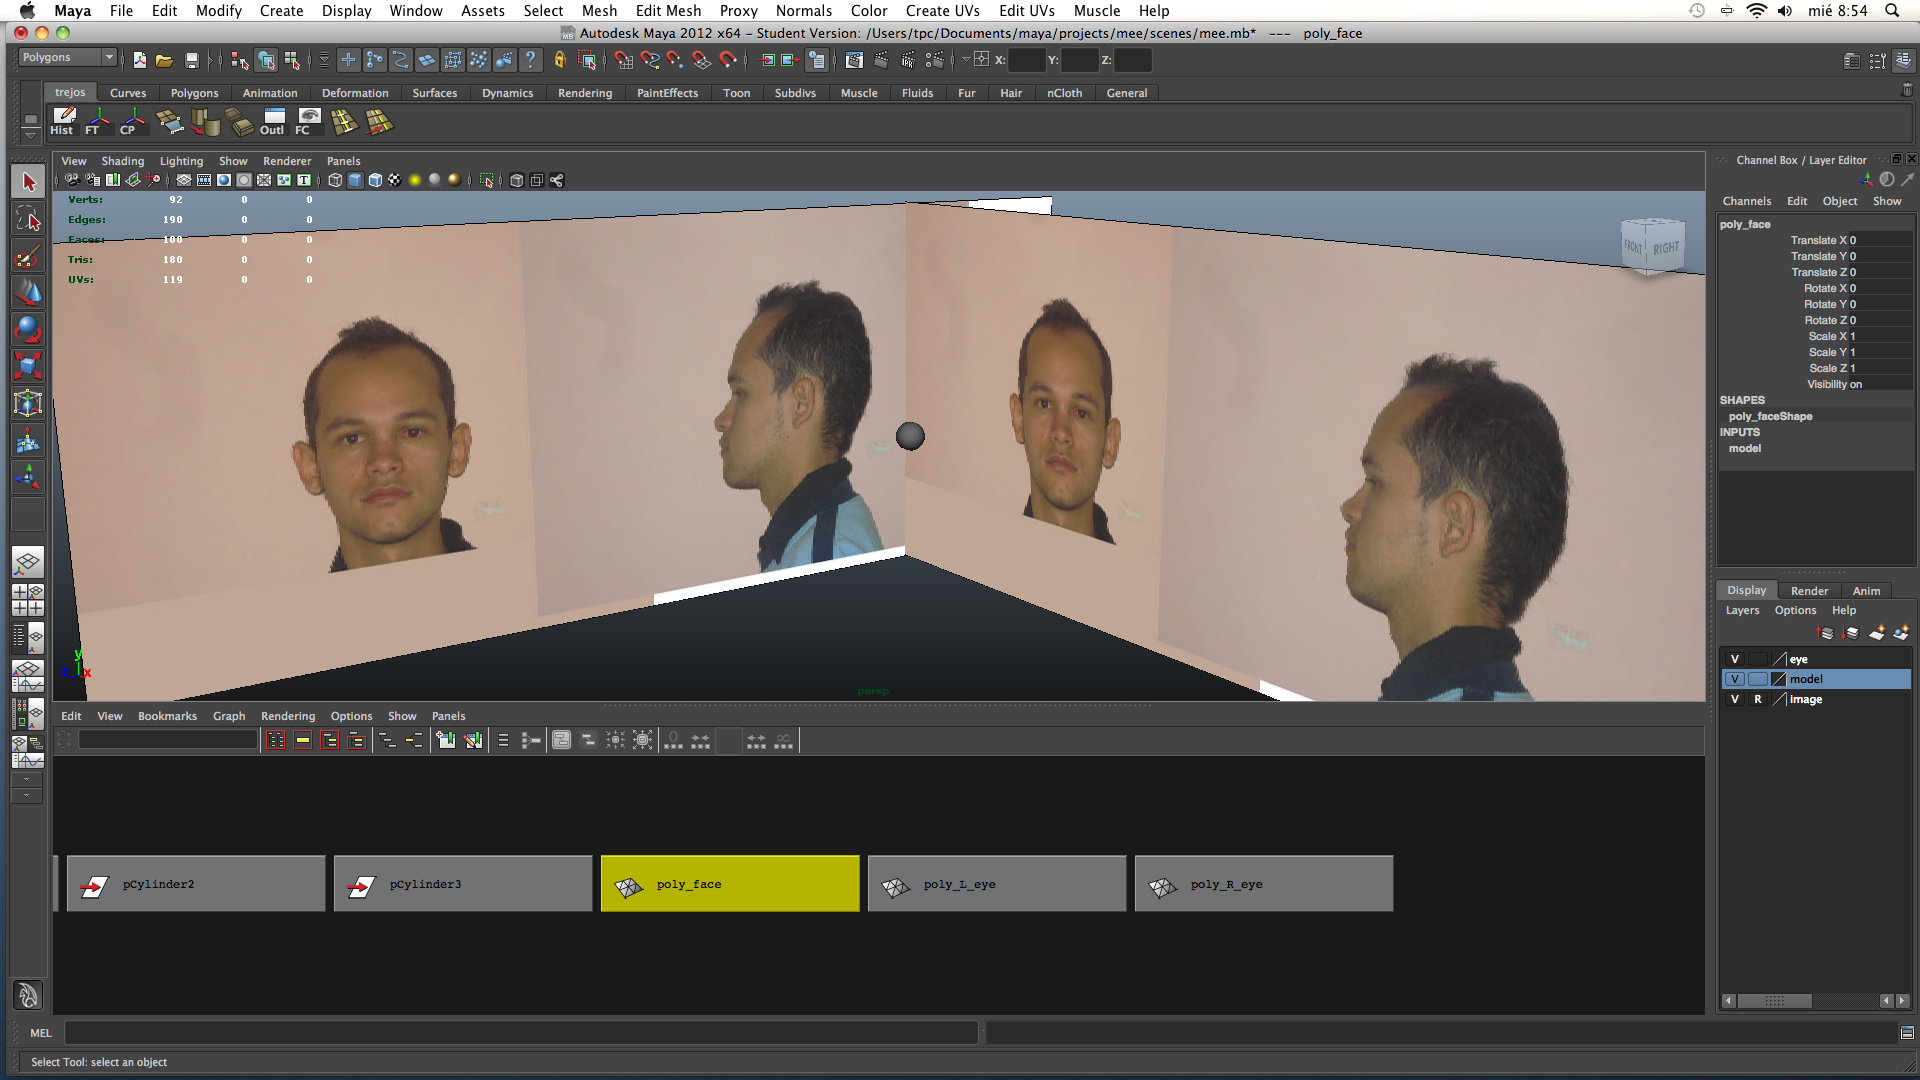The width and height of the screenshot is (1920, 1080).
Task: Open scene folder icon in status line
Action: pos(164,60)
